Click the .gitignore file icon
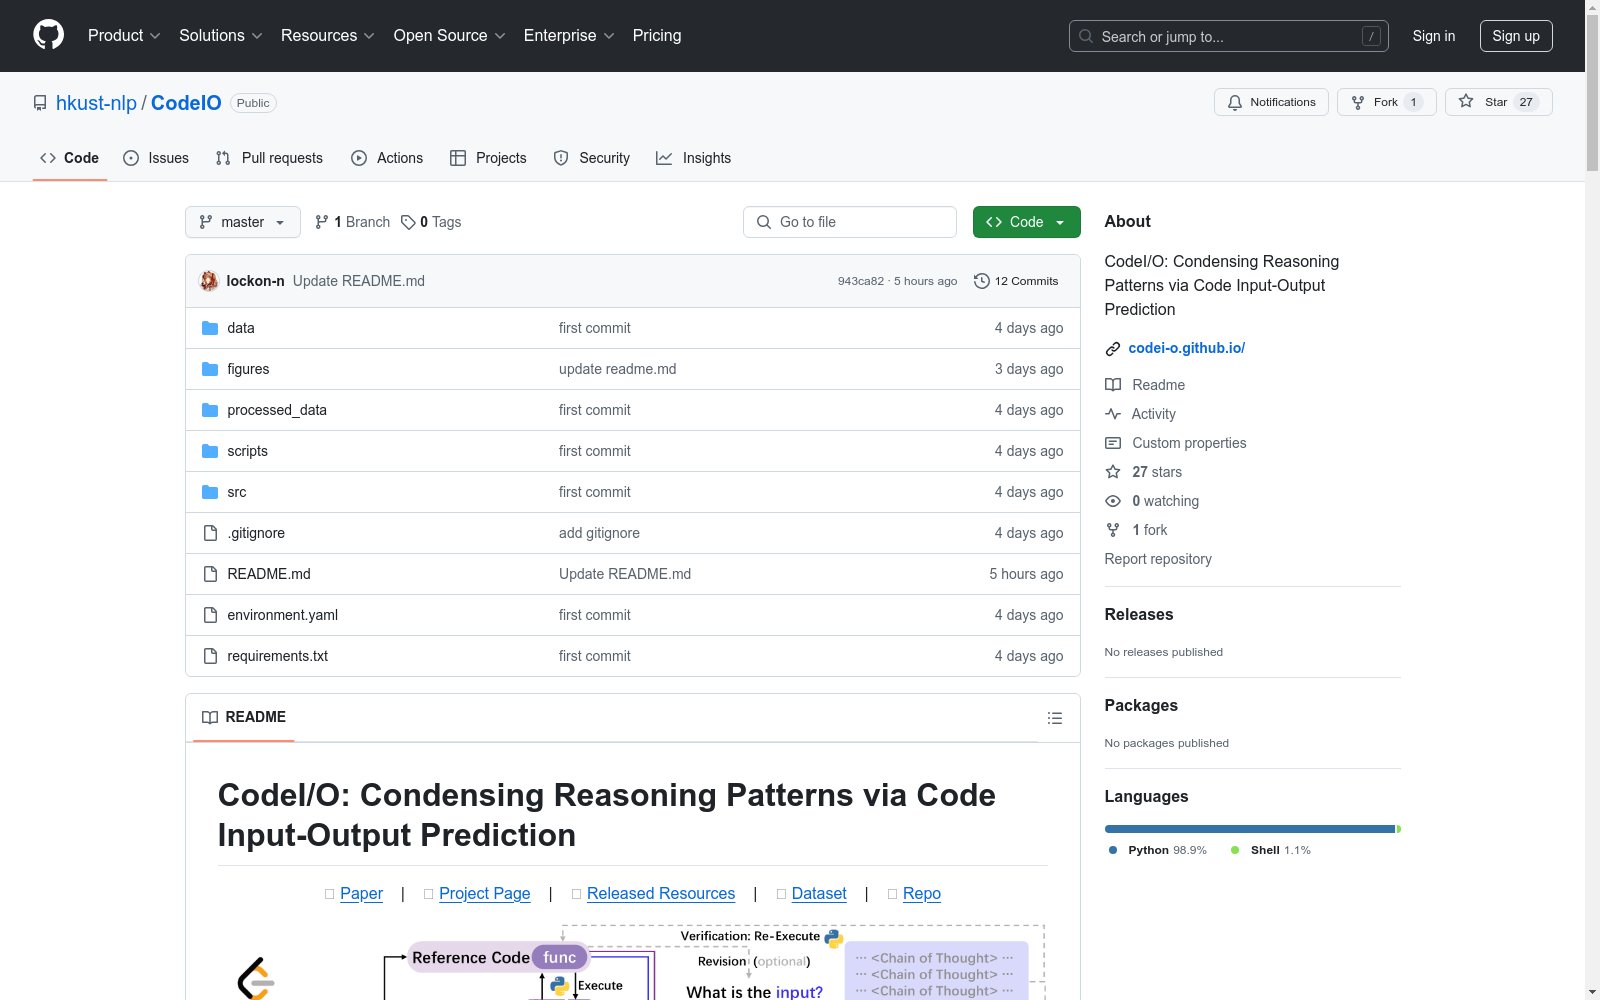Viewport: 1600px width, 1000px height. pyautogui.click(x=210, y=533)
